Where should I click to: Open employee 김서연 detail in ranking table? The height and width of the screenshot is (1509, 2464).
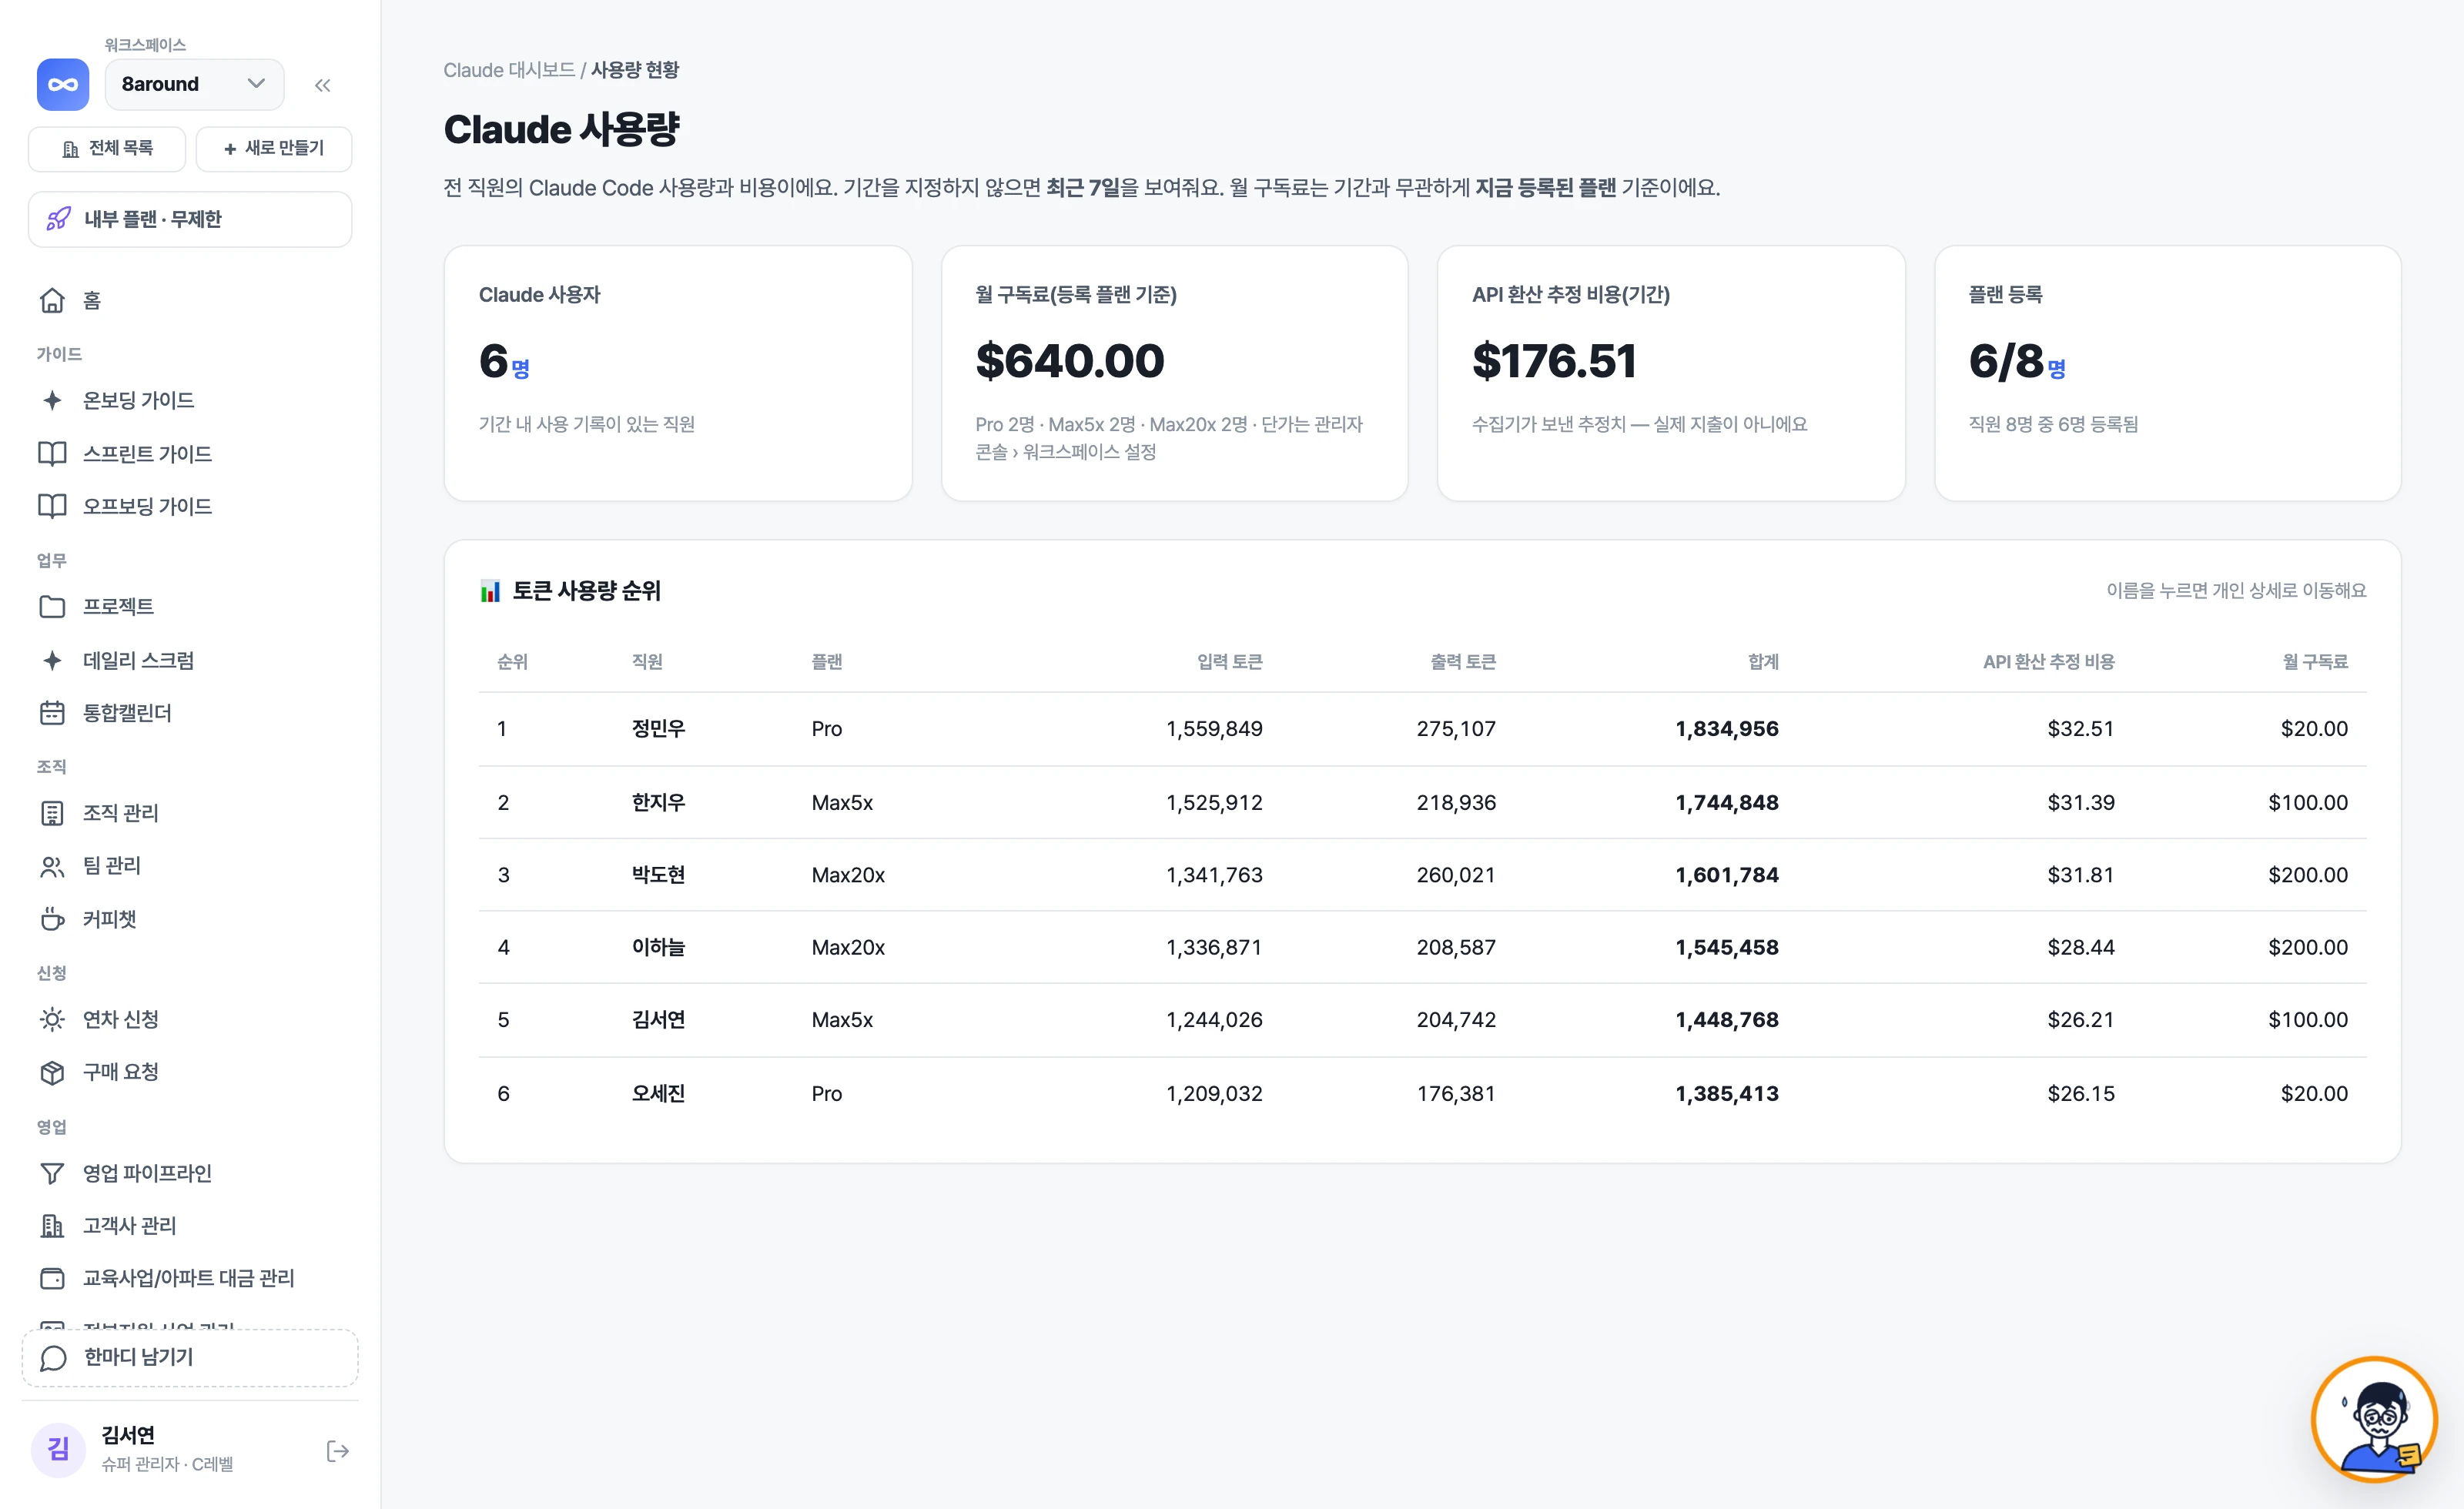click(x=658, y=1020)
